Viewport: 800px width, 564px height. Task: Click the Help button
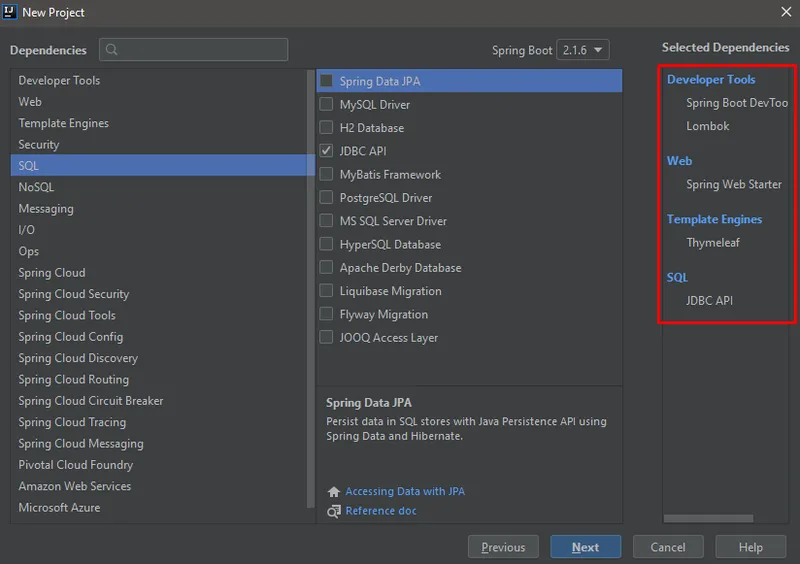click(x=751, y=547)
